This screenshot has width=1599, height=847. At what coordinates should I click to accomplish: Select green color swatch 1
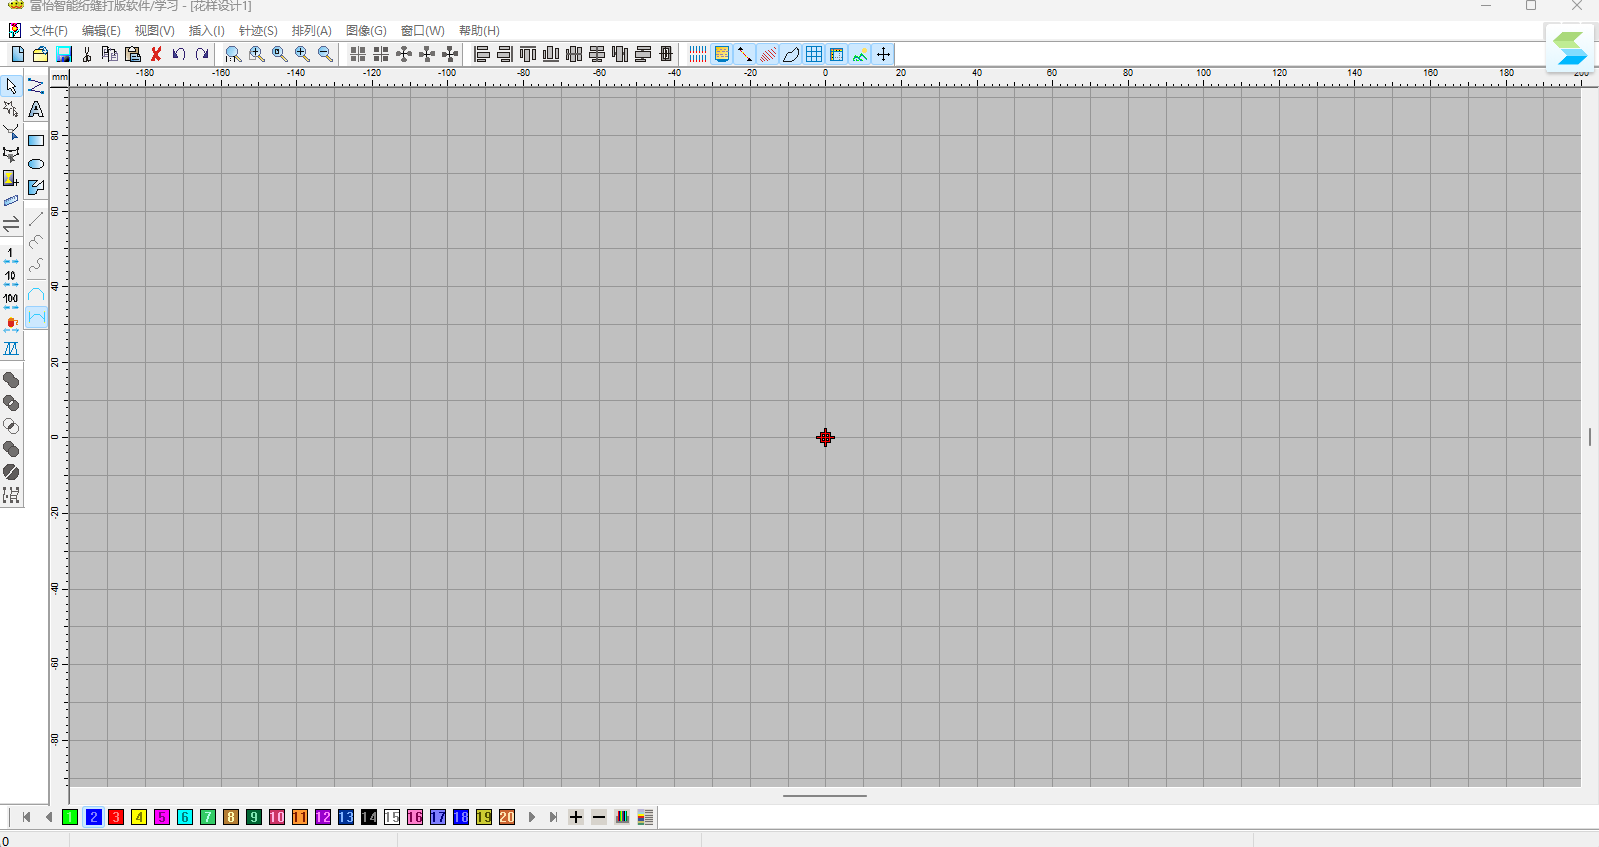point(70,817)
